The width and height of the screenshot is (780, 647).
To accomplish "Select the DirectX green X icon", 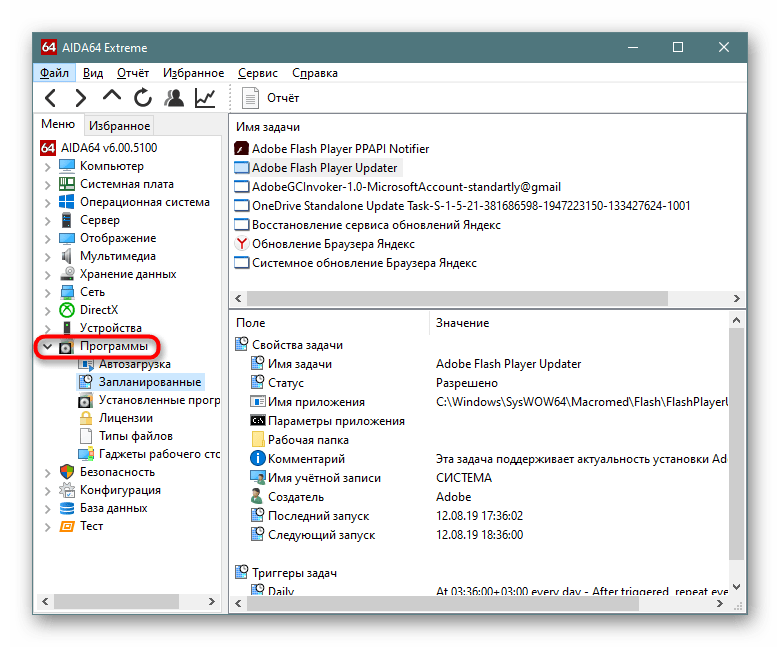I will [67, 310].
